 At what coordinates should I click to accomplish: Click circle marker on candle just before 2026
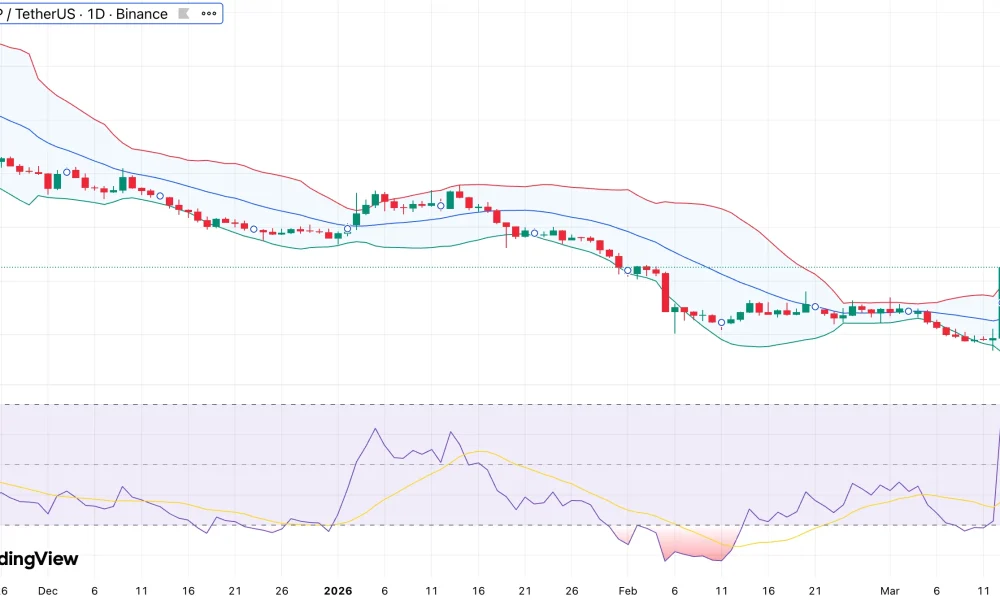[347, 229]
